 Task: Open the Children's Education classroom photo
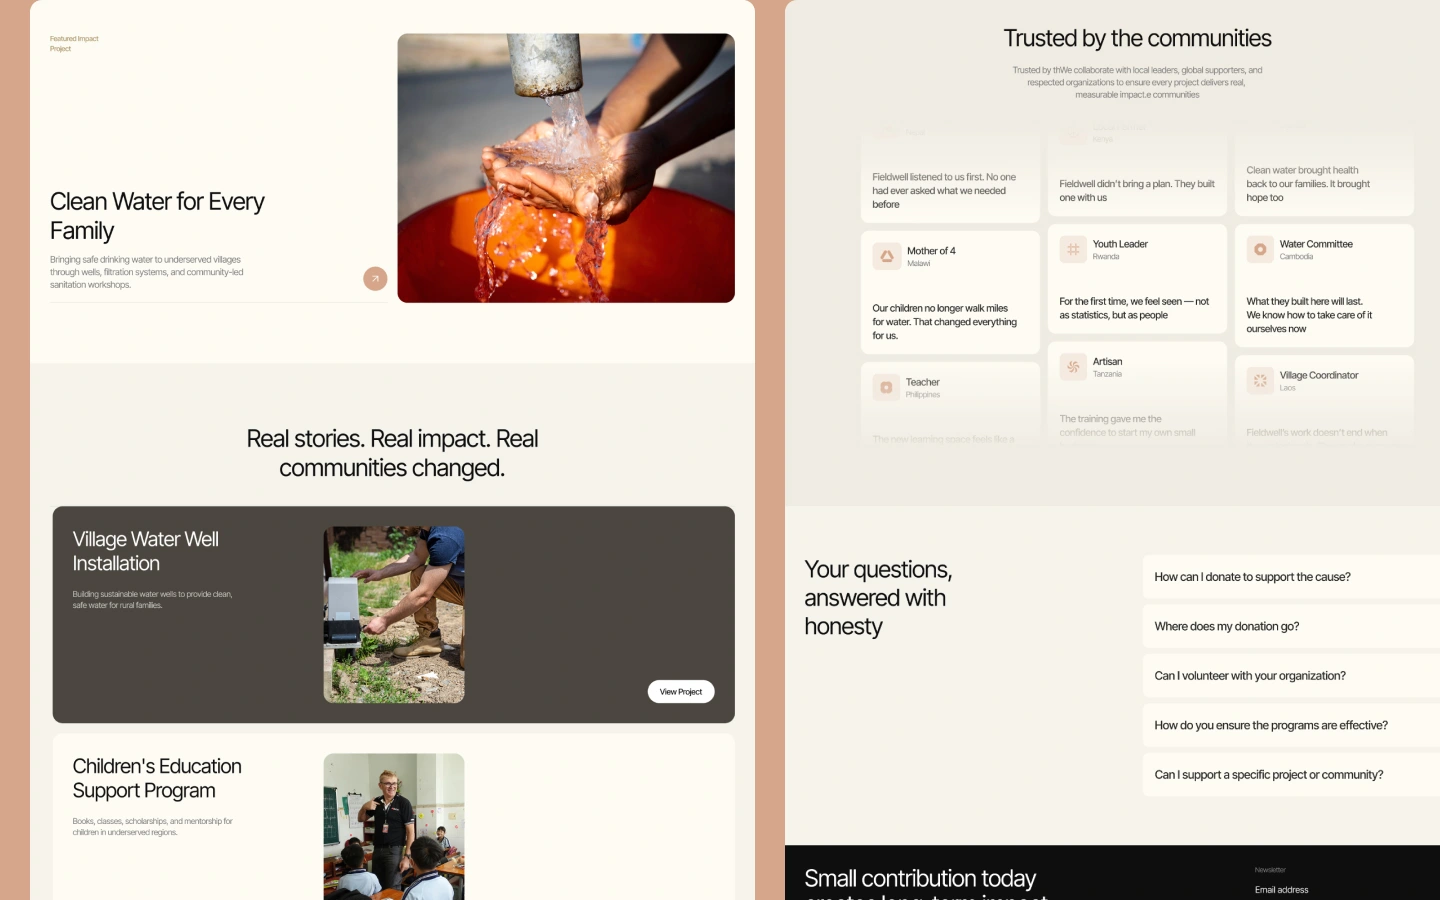point(394,827)
